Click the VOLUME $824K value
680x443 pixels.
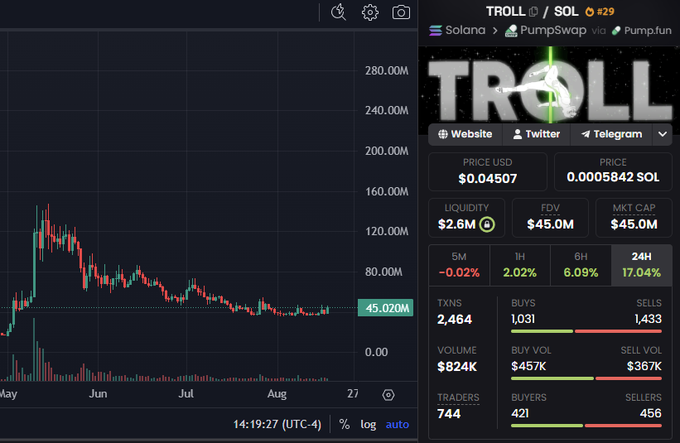click(x=457, y=367)
